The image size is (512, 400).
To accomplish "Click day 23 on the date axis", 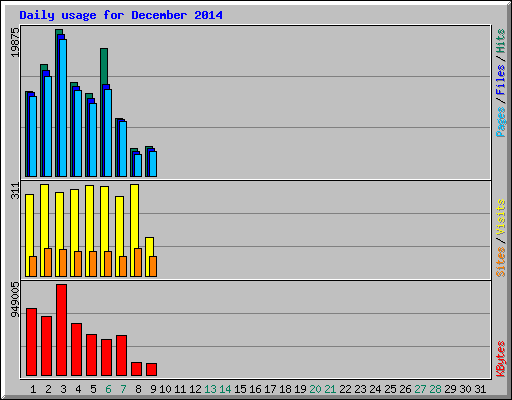I will click(360, 389).
